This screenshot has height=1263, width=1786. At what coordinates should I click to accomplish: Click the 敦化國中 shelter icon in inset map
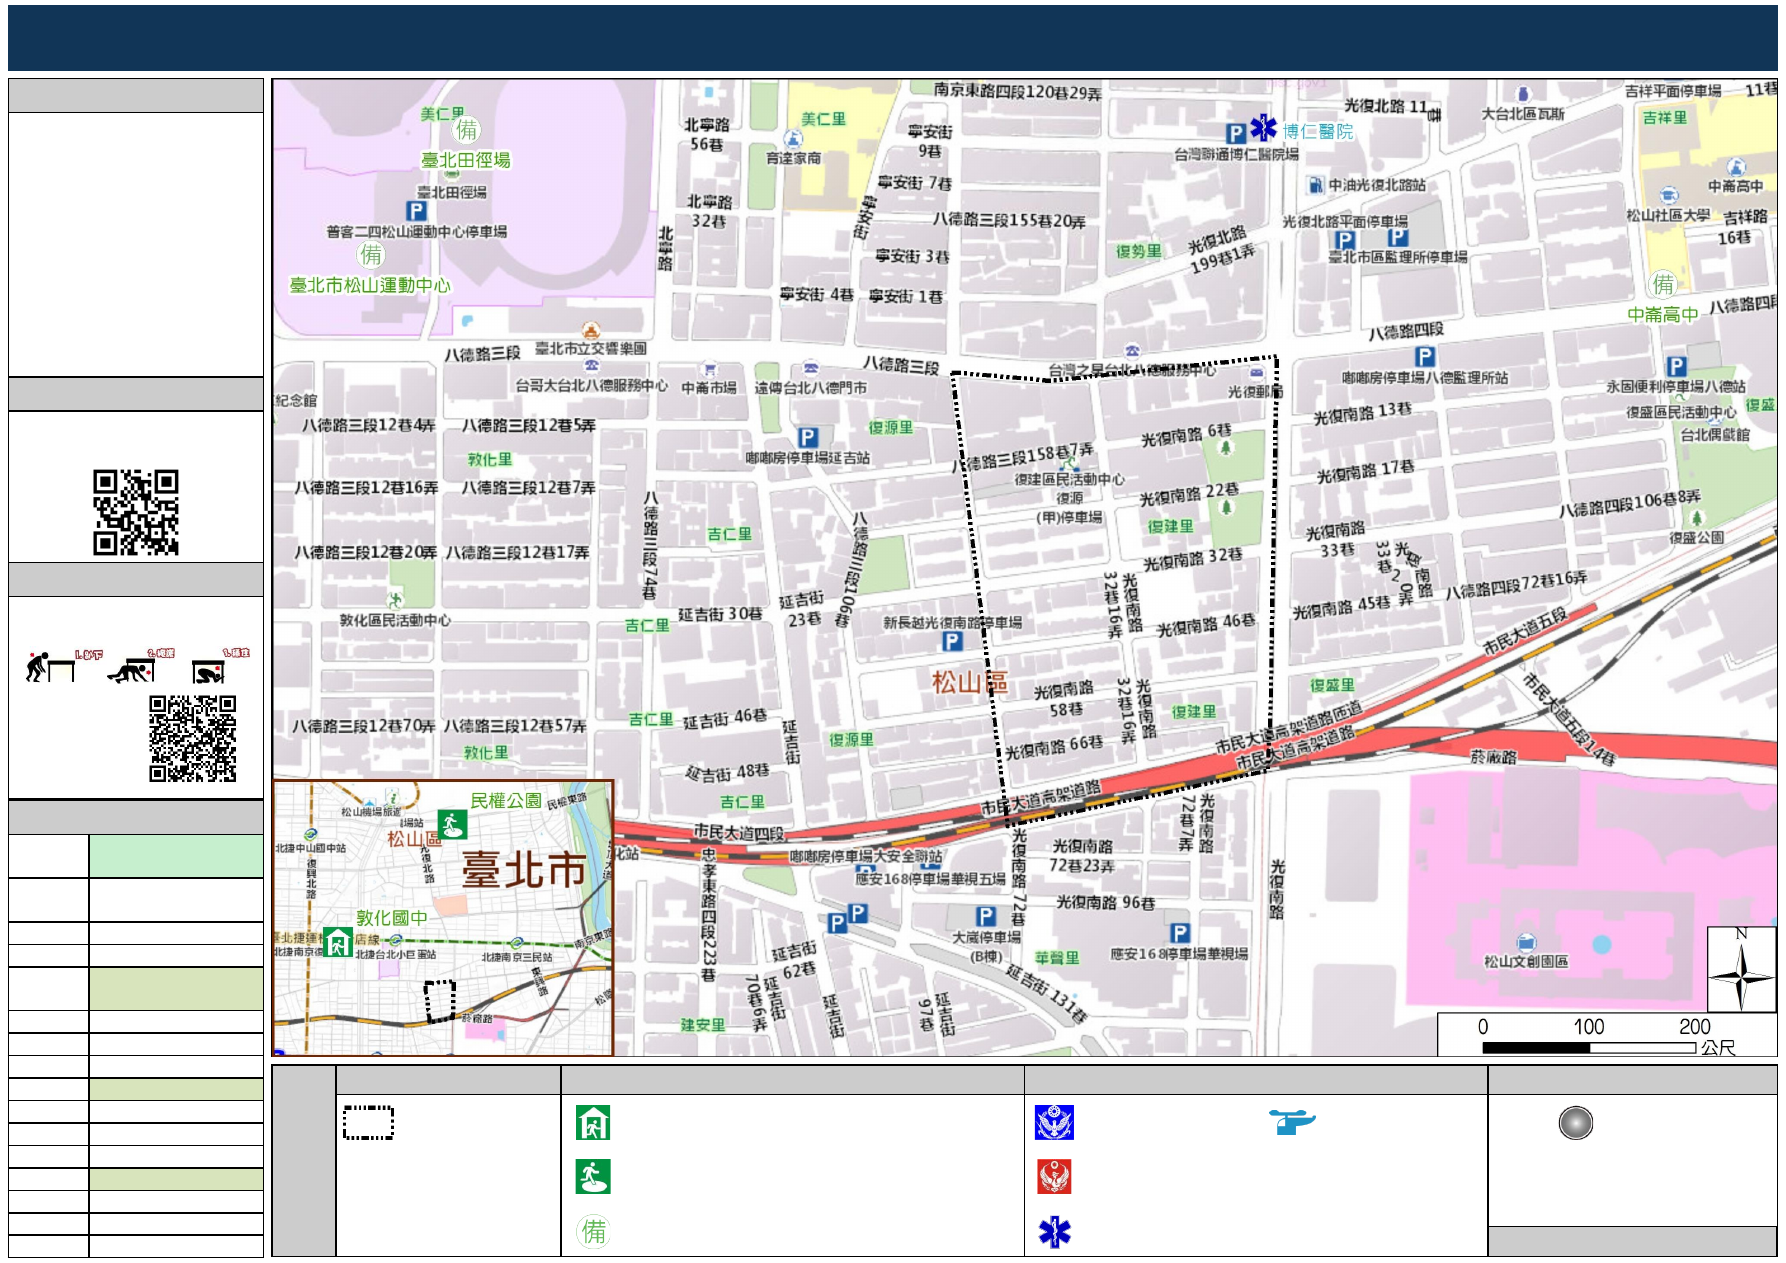click(338, 942)
